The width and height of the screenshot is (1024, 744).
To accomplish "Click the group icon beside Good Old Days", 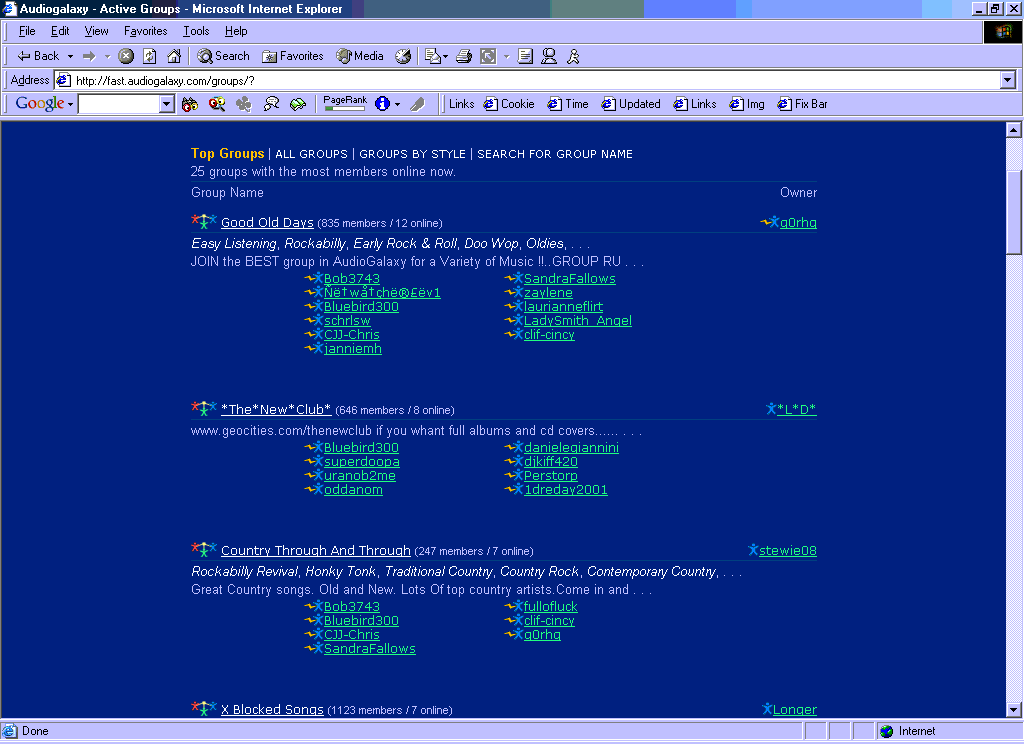I will click(x=204, y=221).
